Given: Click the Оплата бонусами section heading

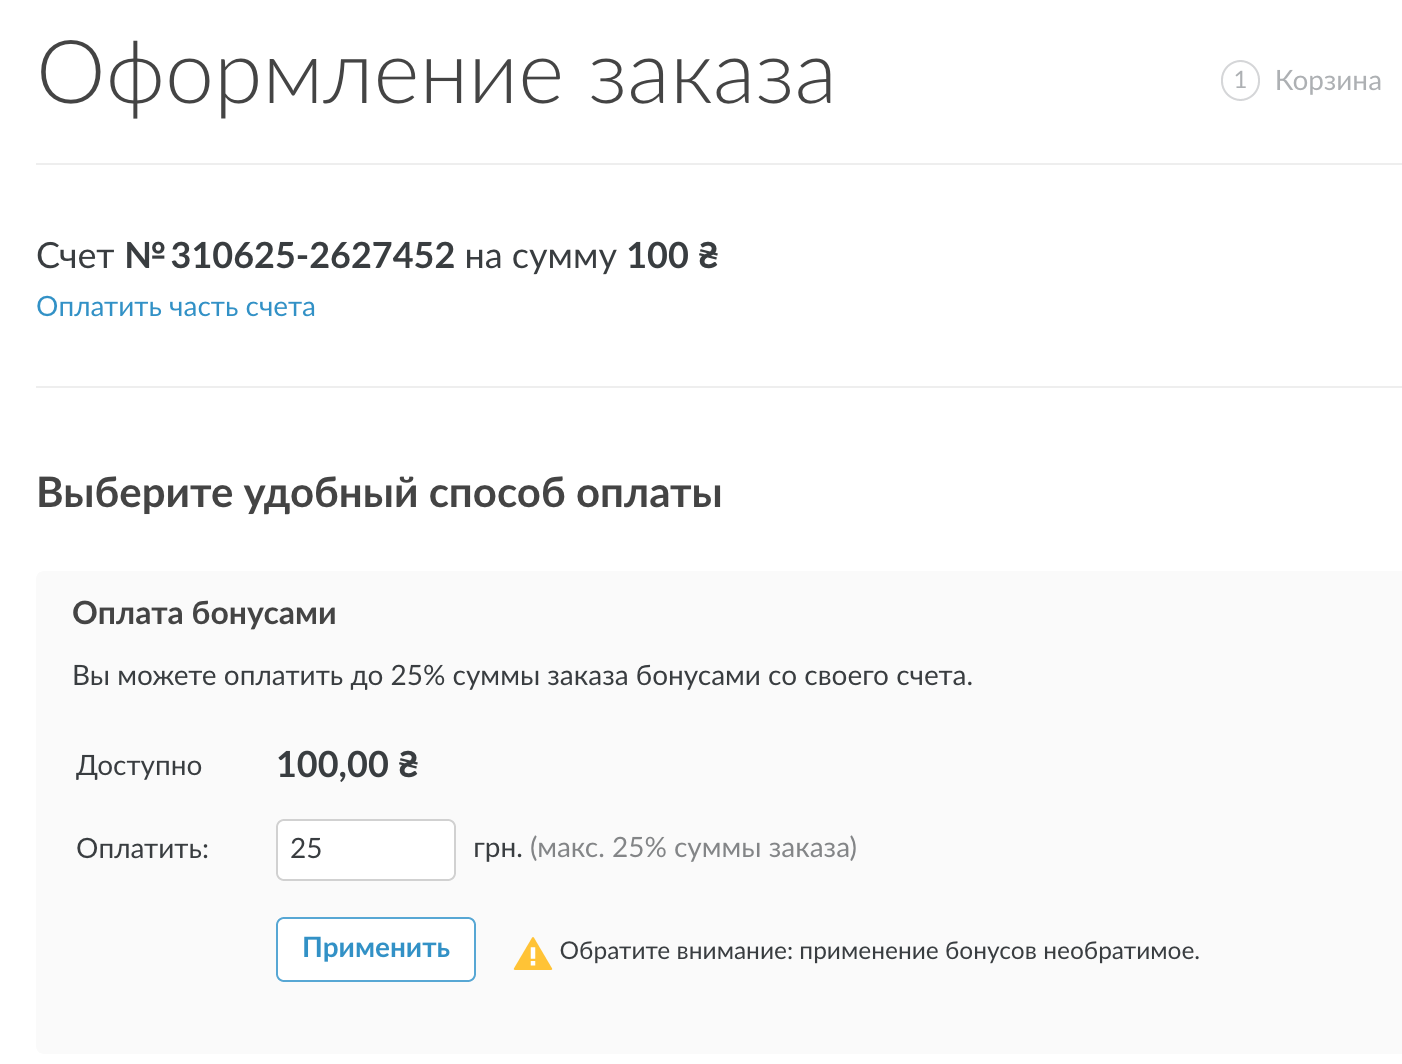Looking at the screenshot, I should pyautogui.click(x=204, y=613).
